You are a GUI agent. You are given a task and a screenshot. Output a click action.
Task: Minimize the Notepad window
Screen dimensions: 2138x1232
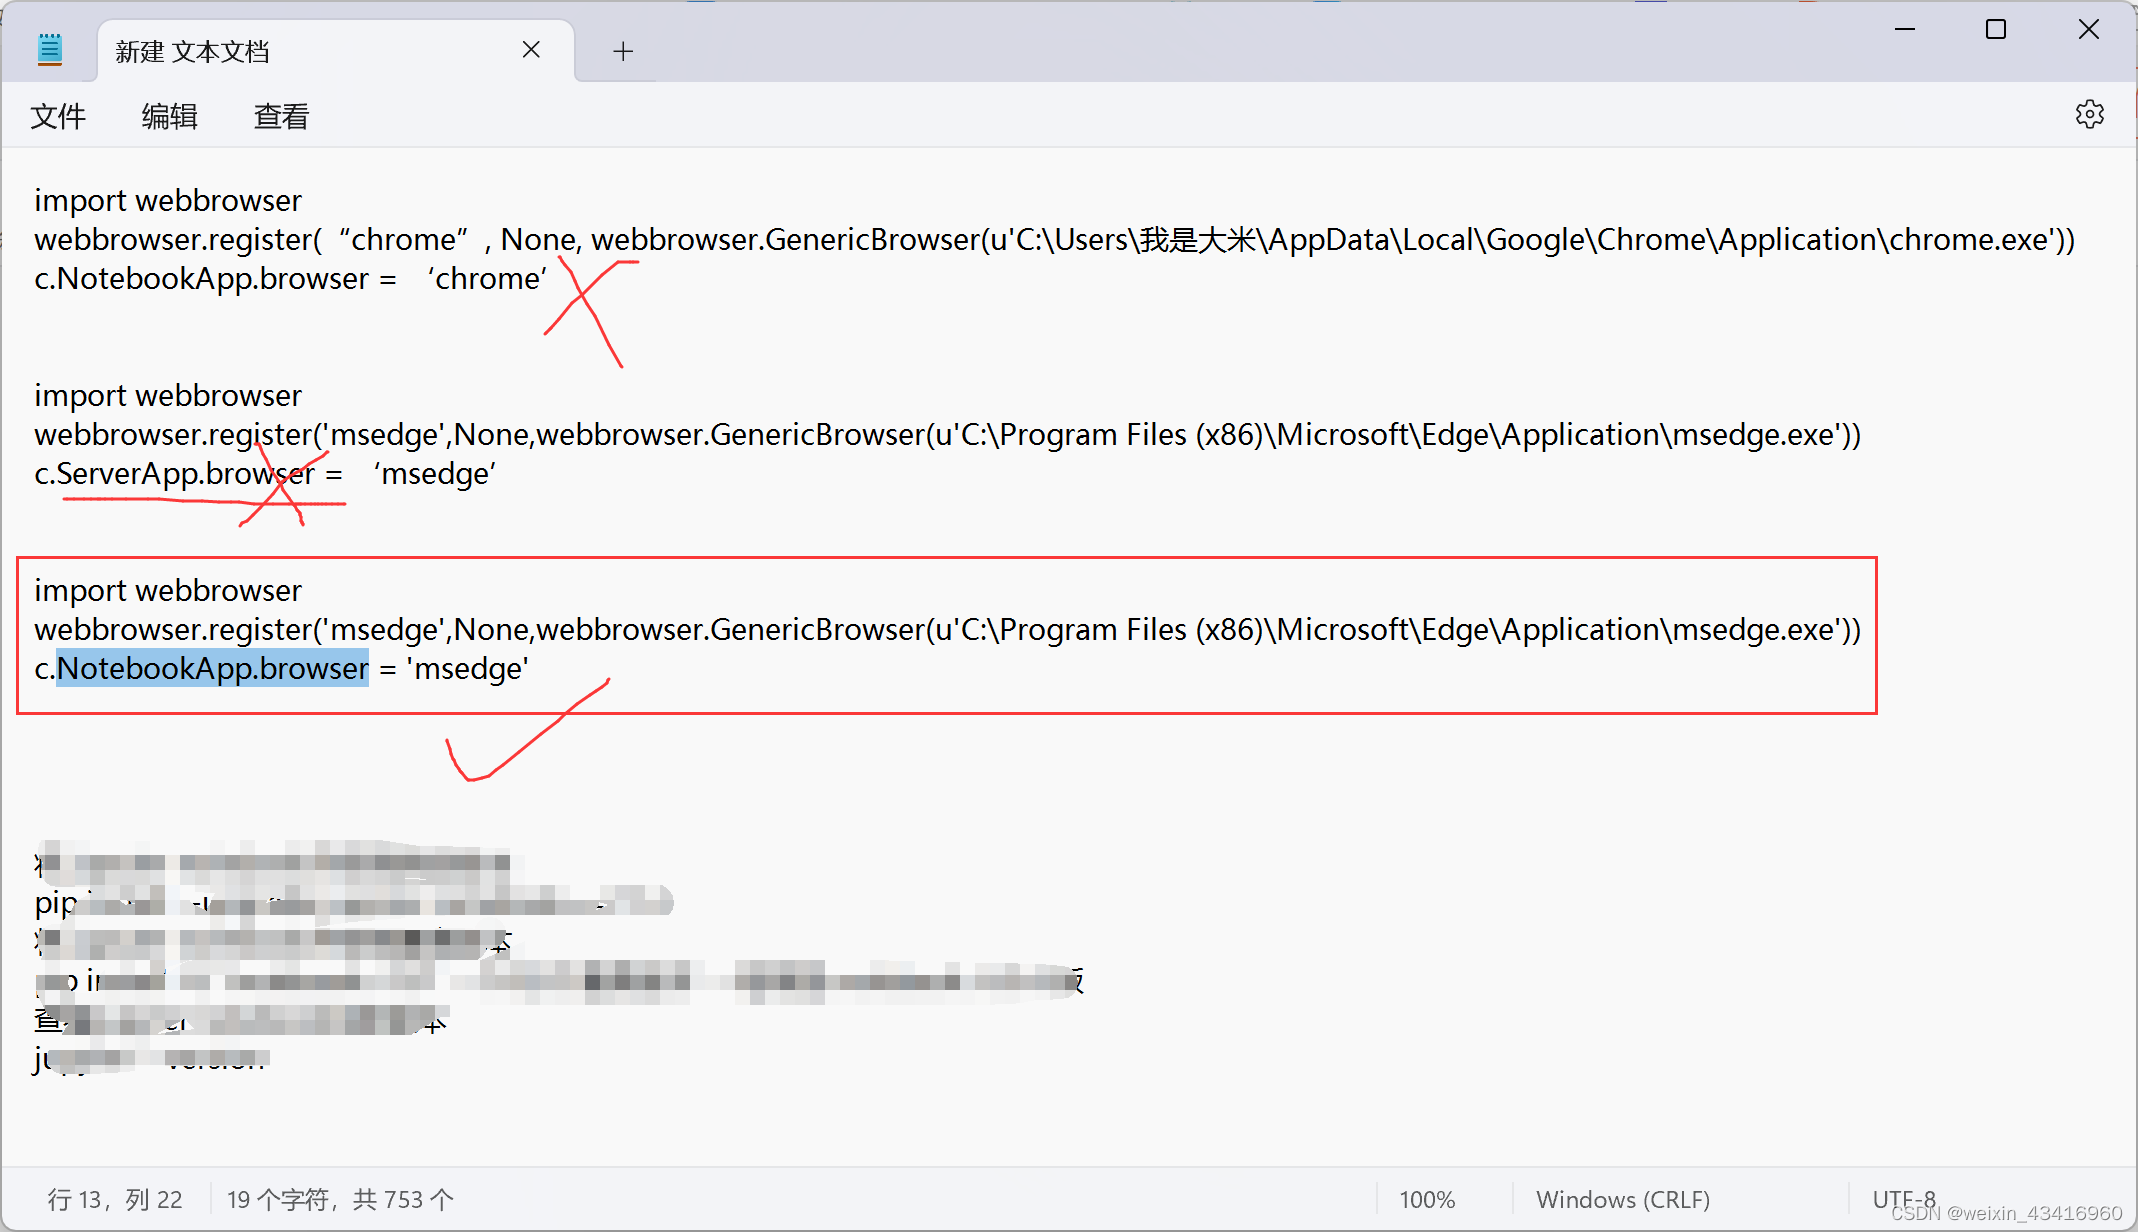coord(1904,30)
